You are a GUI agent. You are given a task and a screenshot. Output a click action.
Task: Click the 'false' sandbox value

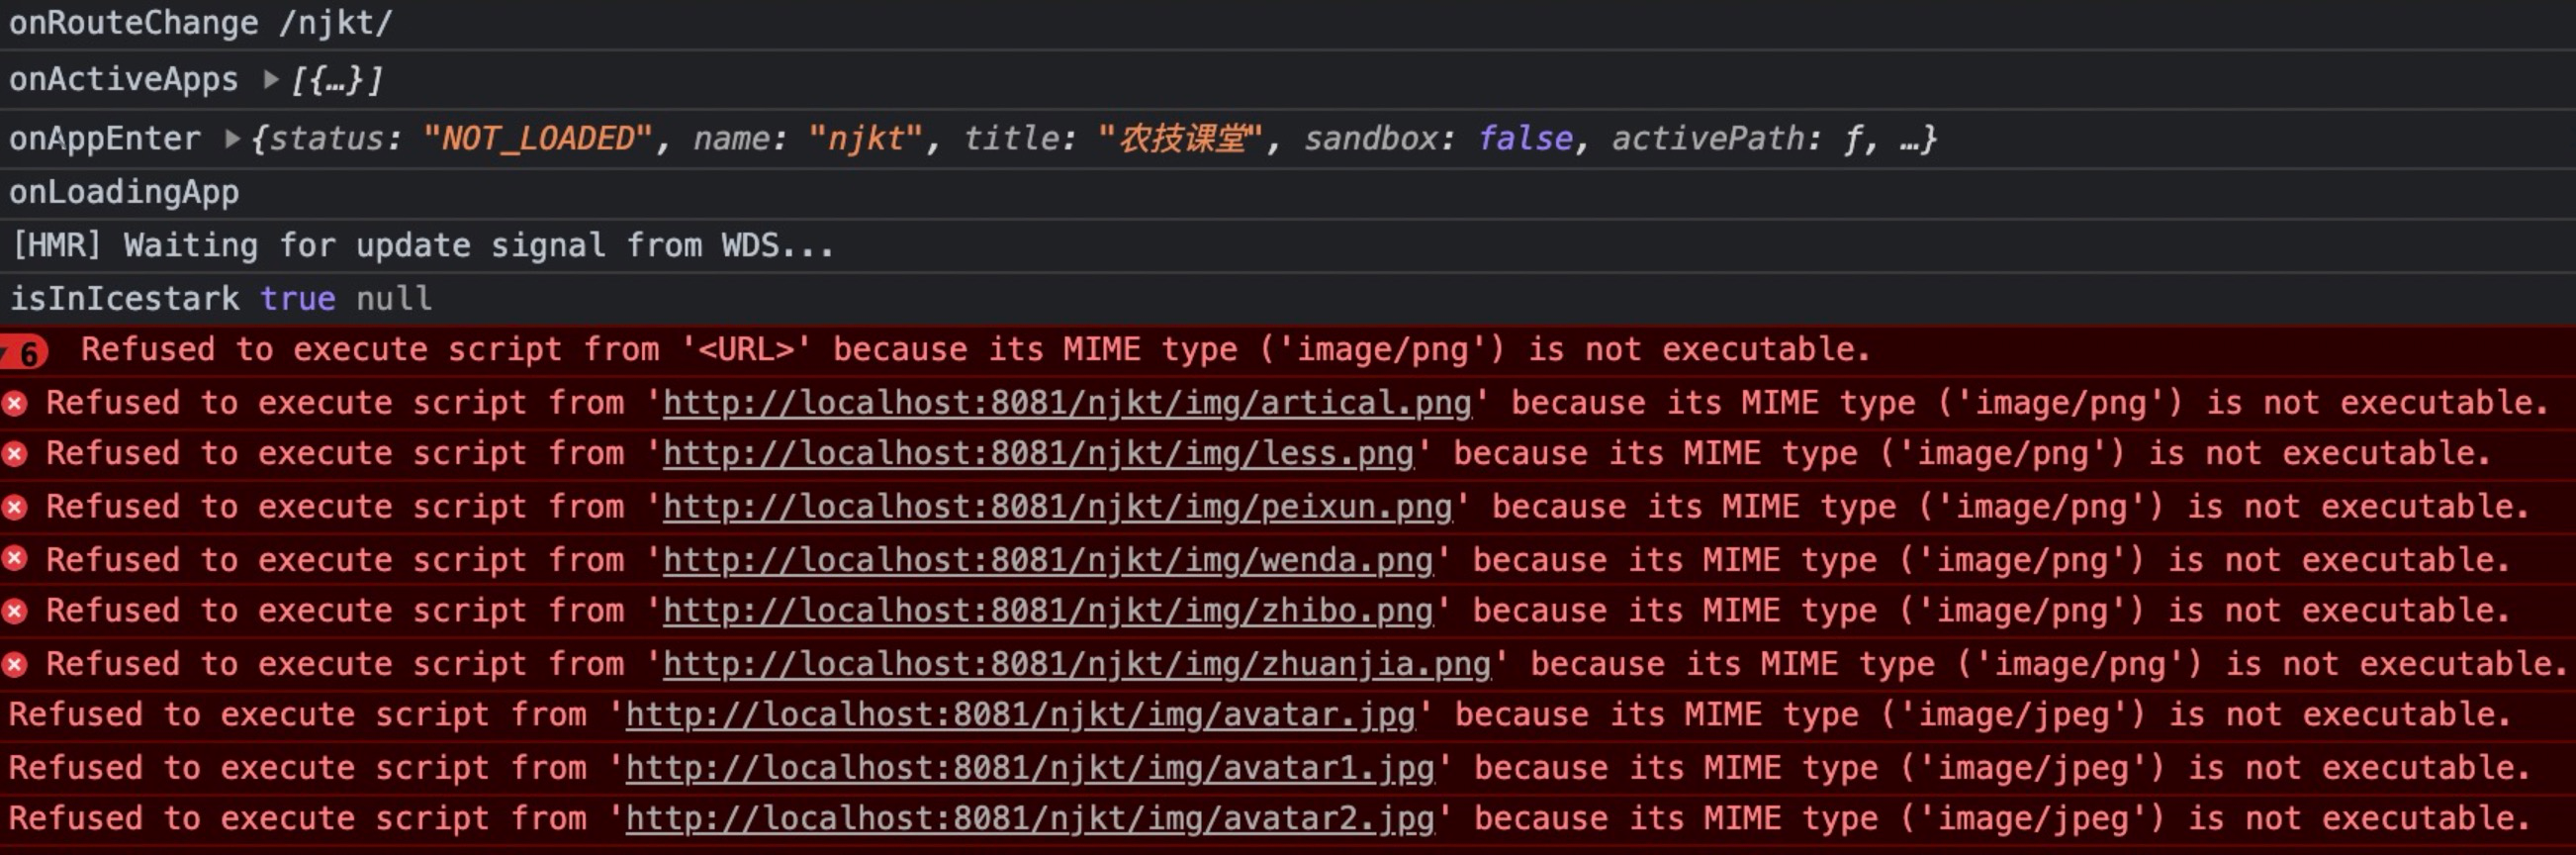(x=1525, y=138)
